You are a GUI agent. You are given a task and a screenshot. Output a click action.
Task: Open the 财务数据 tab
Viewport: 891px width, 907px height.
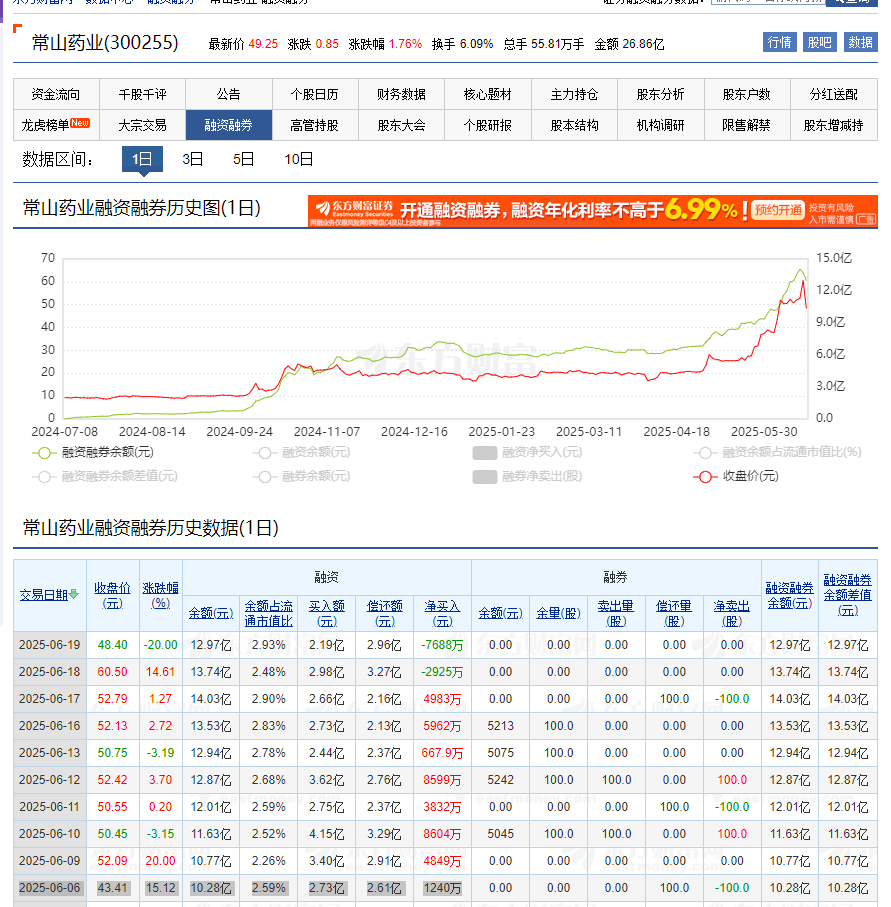pos(402,94)
